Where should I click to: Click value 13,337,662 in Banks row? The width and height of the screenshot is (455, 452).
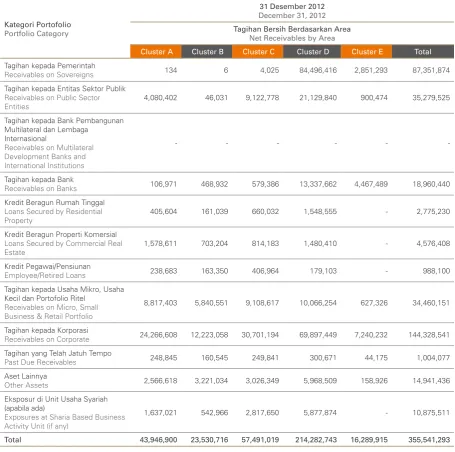(318, 184)
